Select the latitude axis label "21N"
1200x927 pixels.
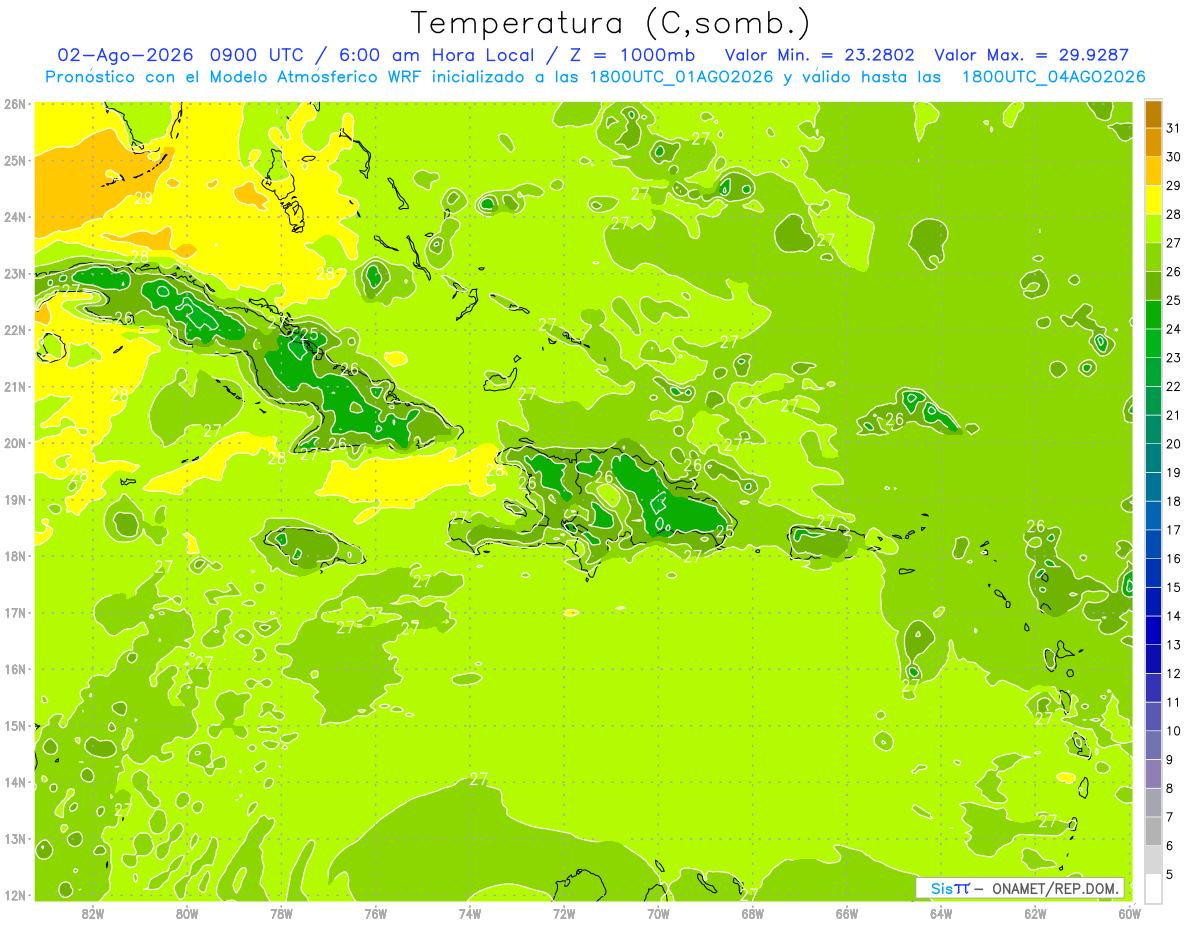tap(15, 386)
